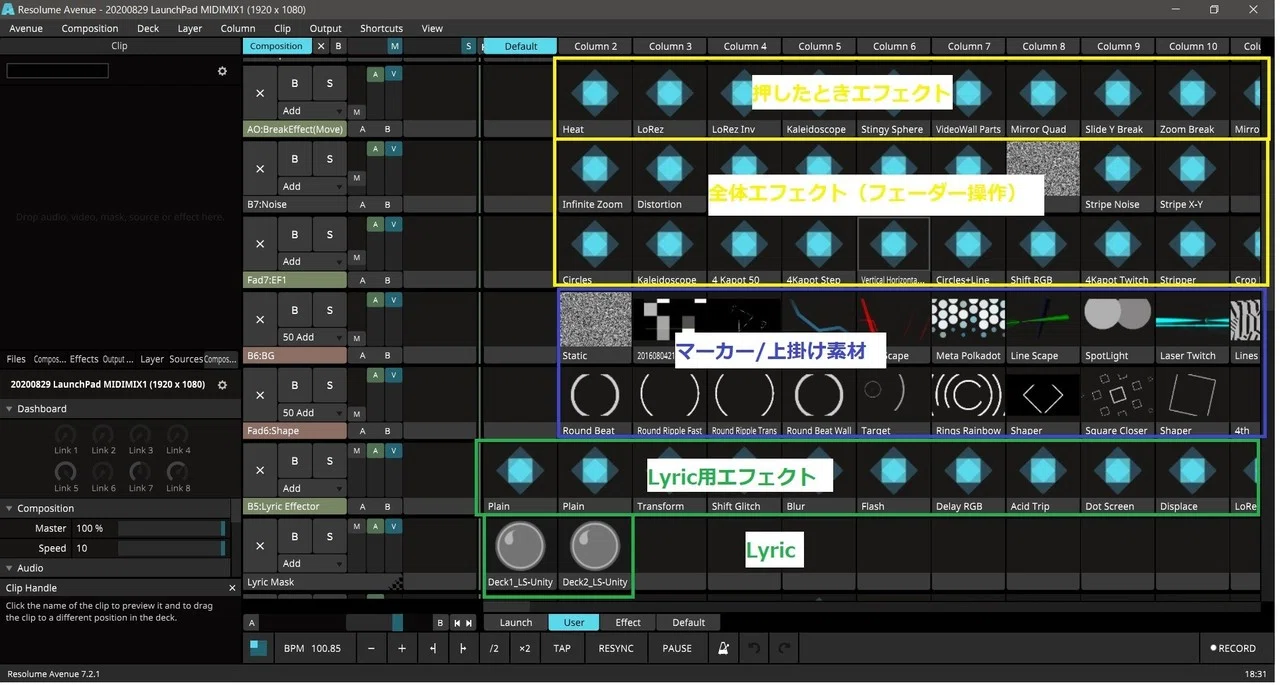Clear the B7:Noise layer with its X
The height and width of the screenshot is (685, 1280).
pos(260,168)
